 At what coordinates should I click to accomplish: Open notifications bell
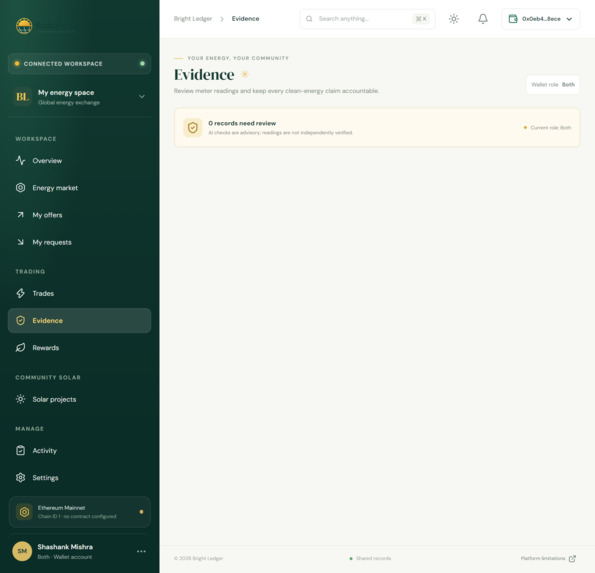tap(483, 19)
